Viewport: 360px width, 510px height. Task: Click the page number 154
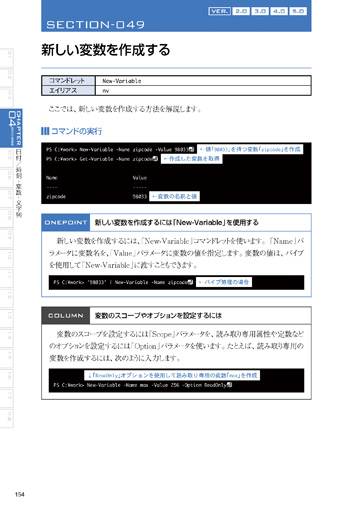(x=20, y=494)
